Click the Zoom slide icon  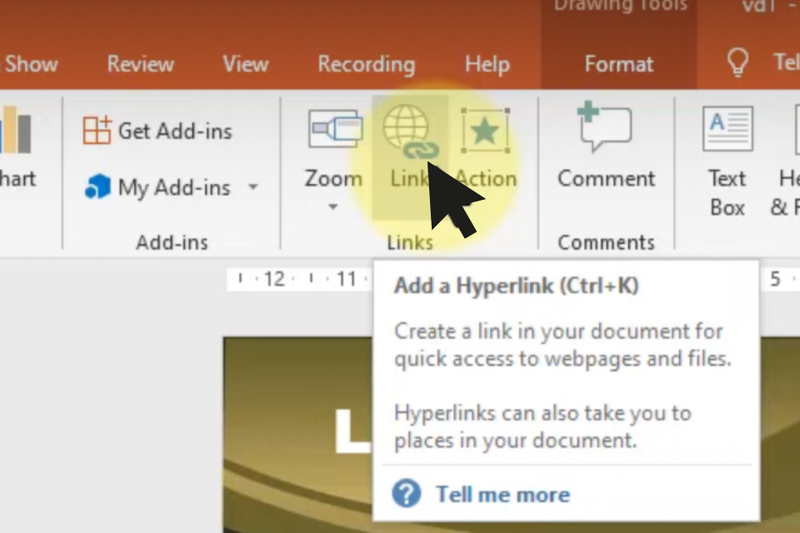click(335, 128)
